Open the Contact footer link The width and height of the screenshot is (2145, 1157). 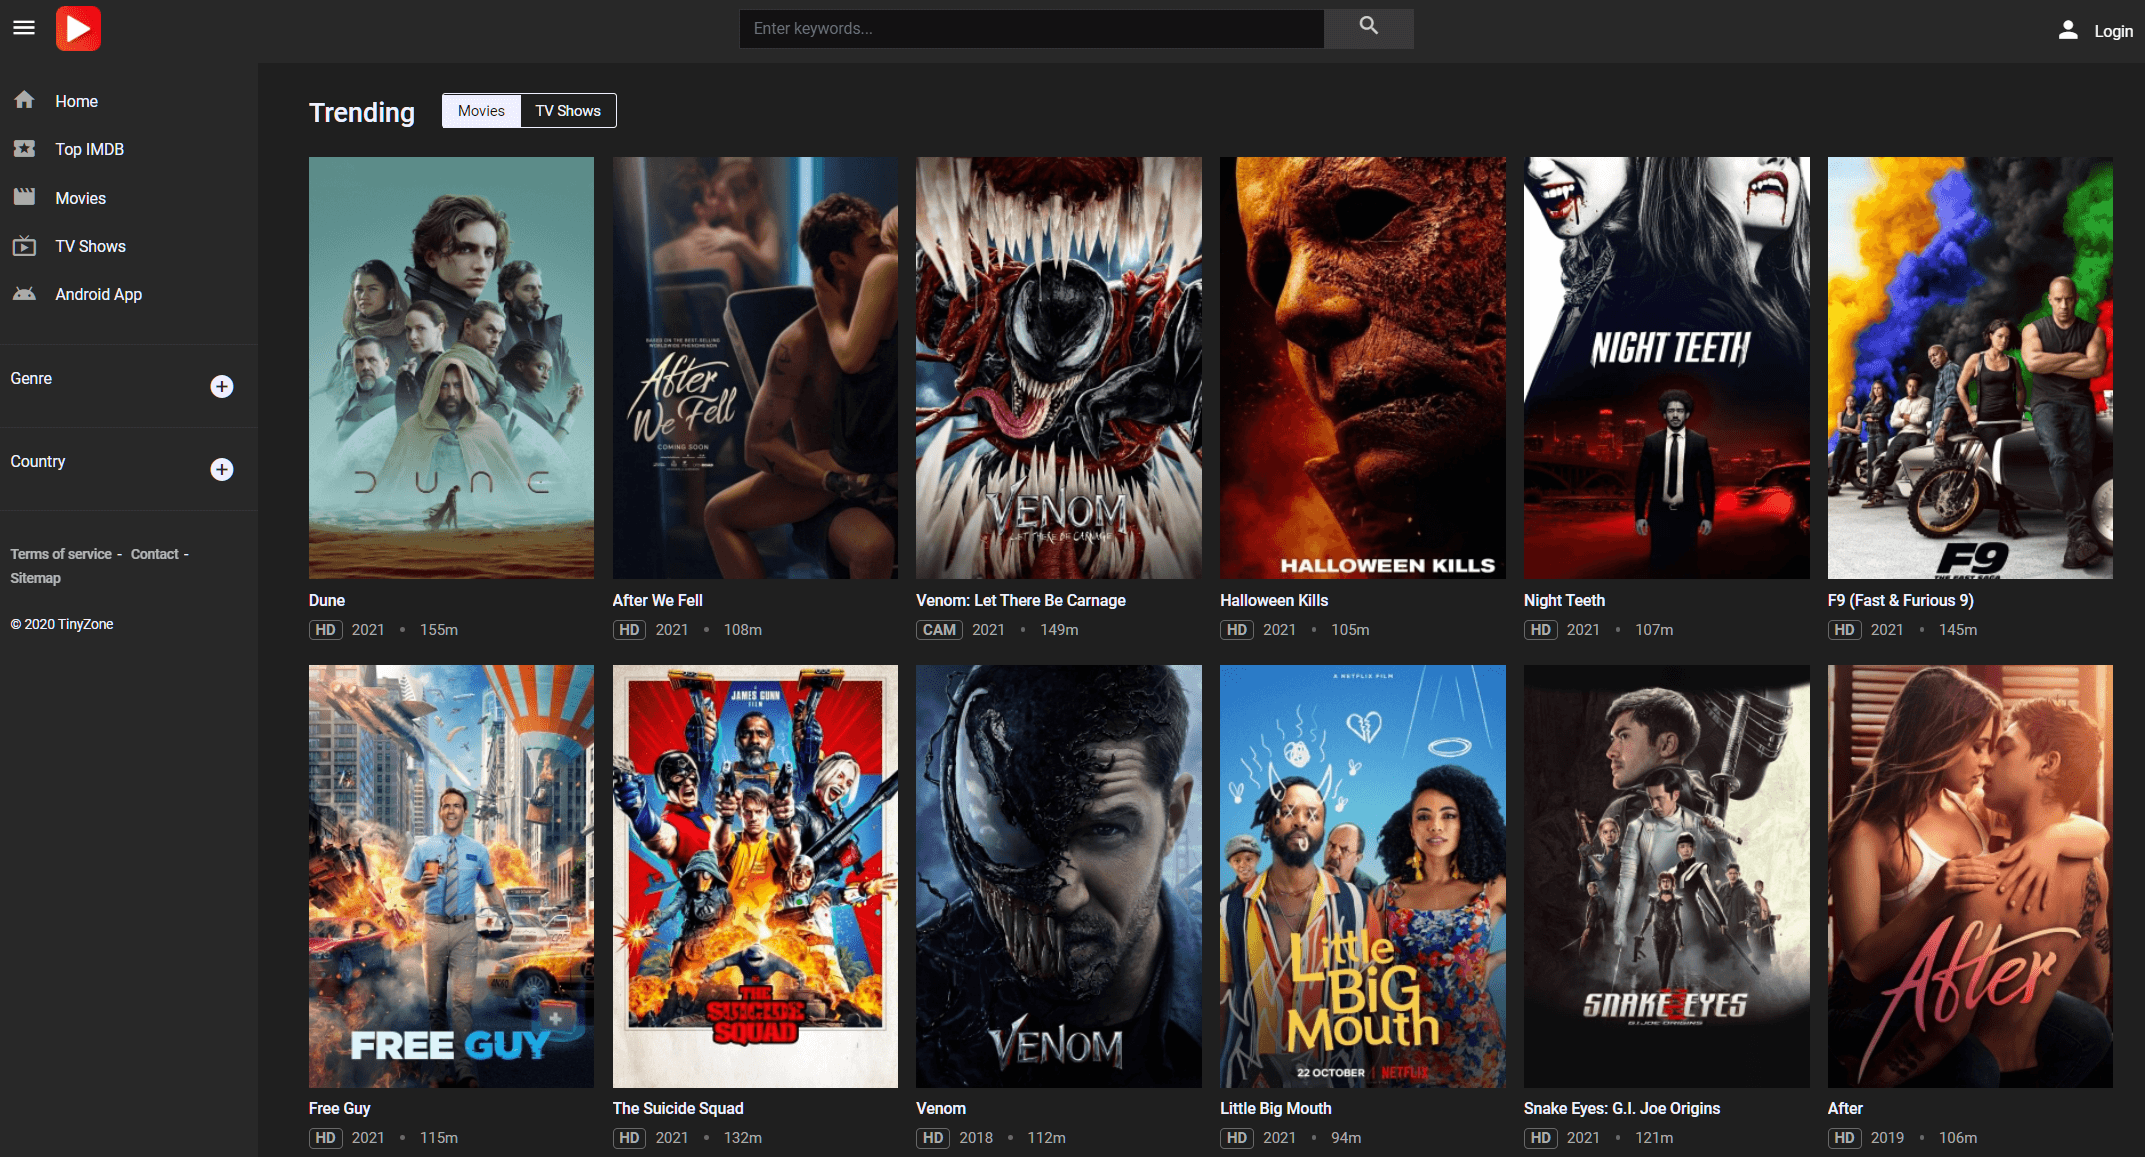point(154,554)
